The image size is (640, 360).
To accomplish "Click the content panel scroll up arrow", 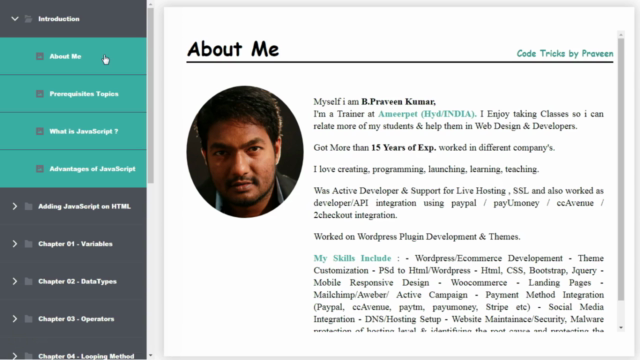I will [621, 35].
